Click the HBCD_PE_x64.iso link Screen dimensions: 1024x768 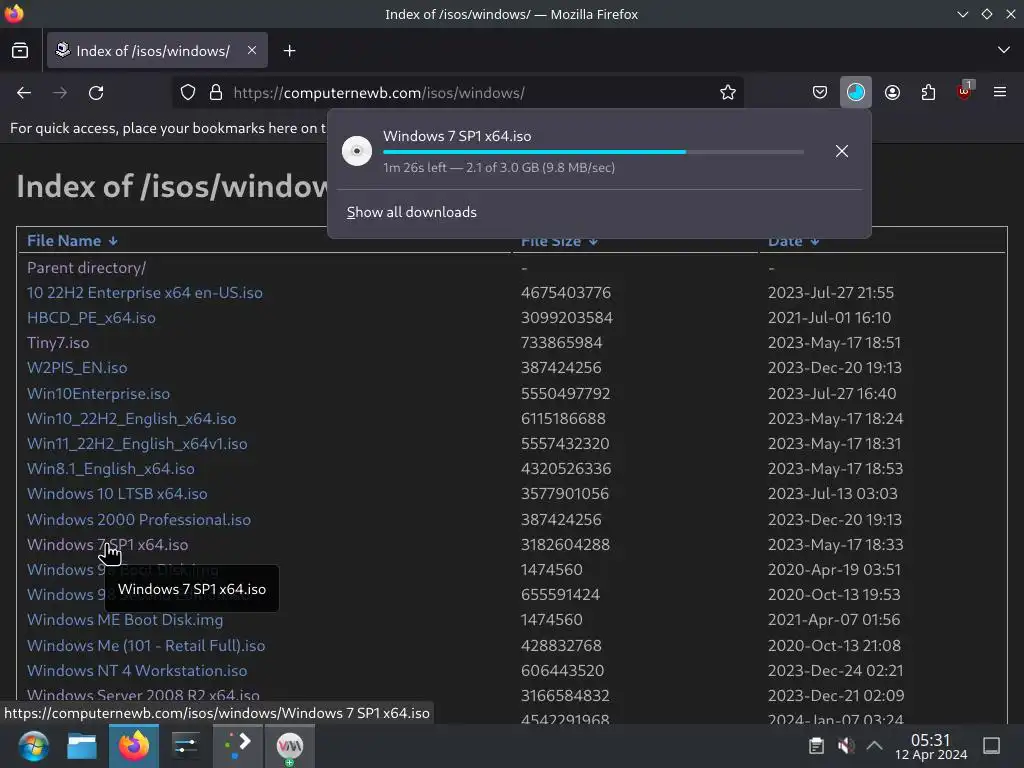(91, 318)
